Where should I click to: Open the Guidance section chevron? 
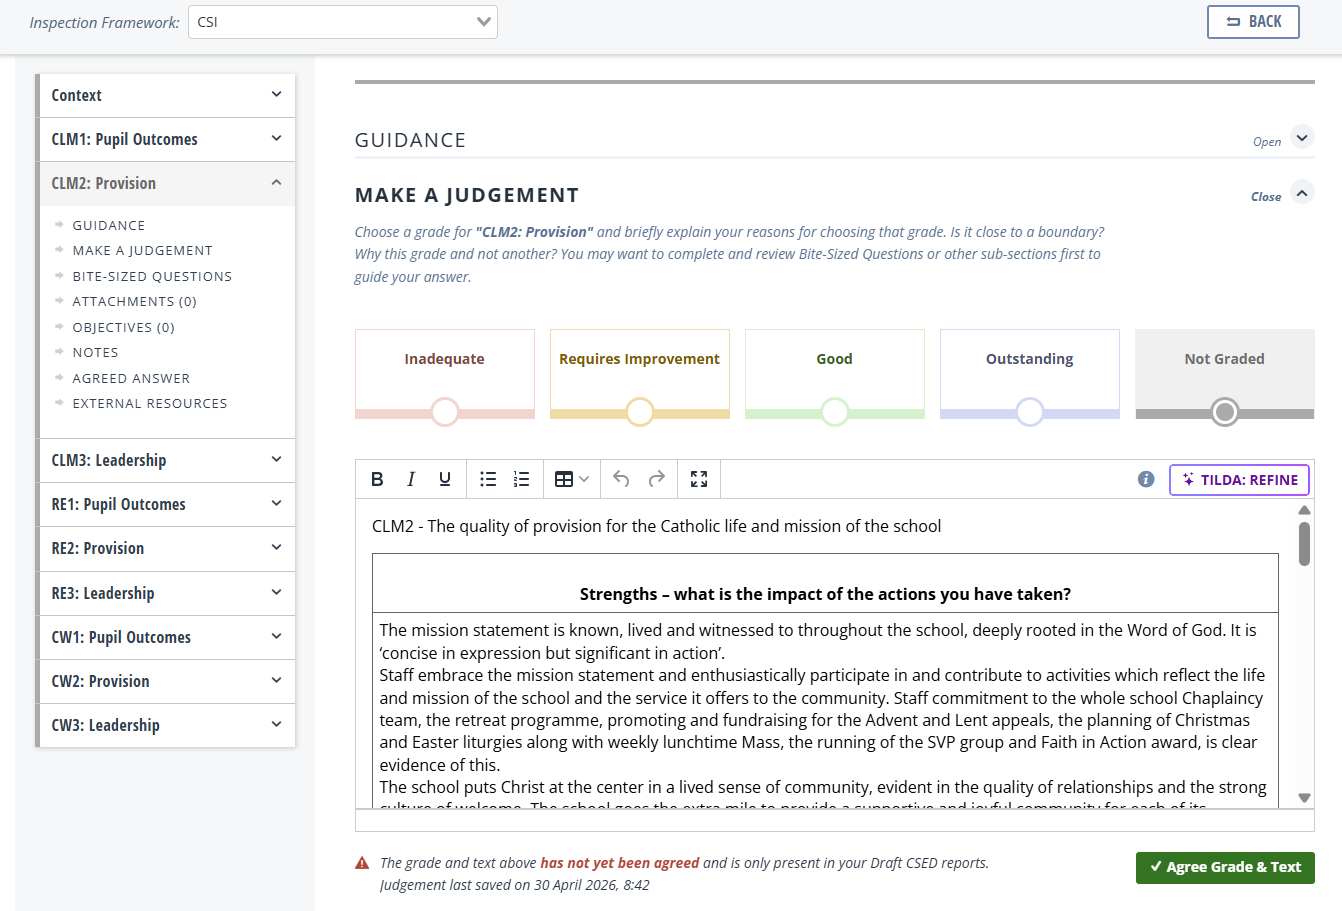click(x=1302, y=137)
